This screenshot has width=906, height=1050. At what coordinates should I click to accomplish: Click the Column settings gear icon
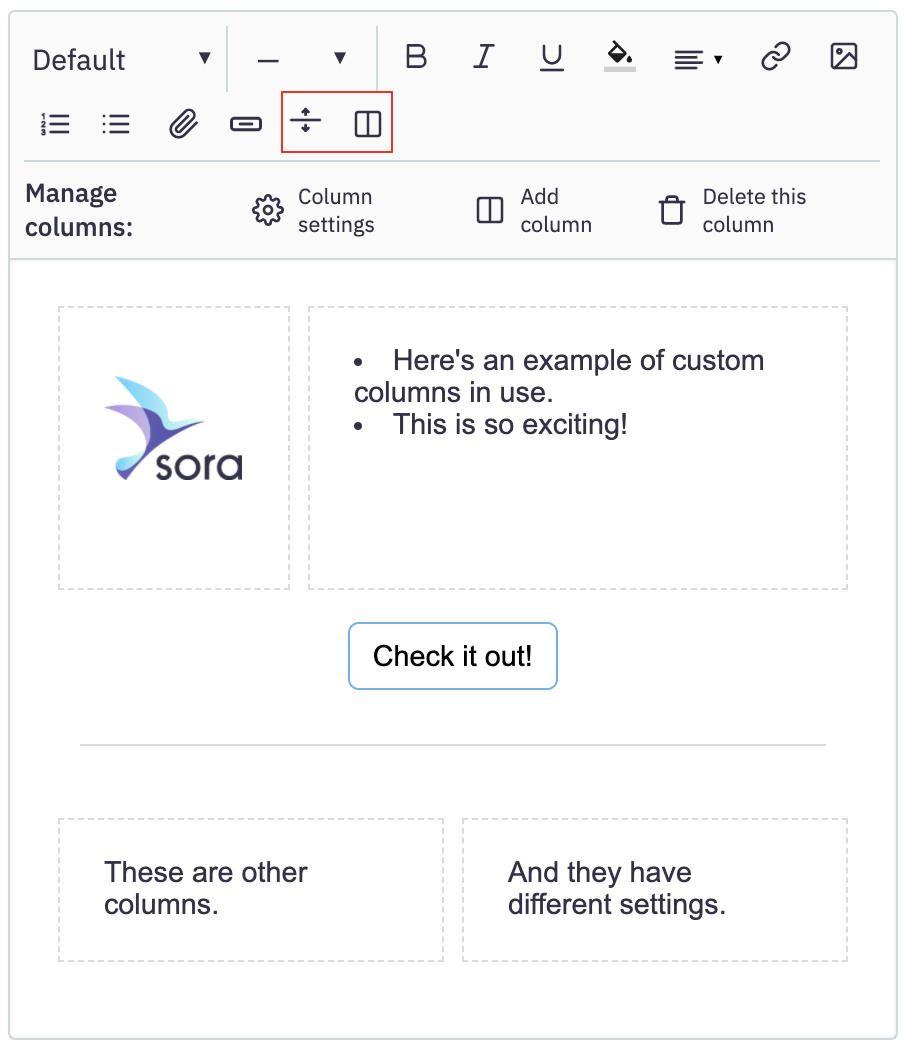268,210
